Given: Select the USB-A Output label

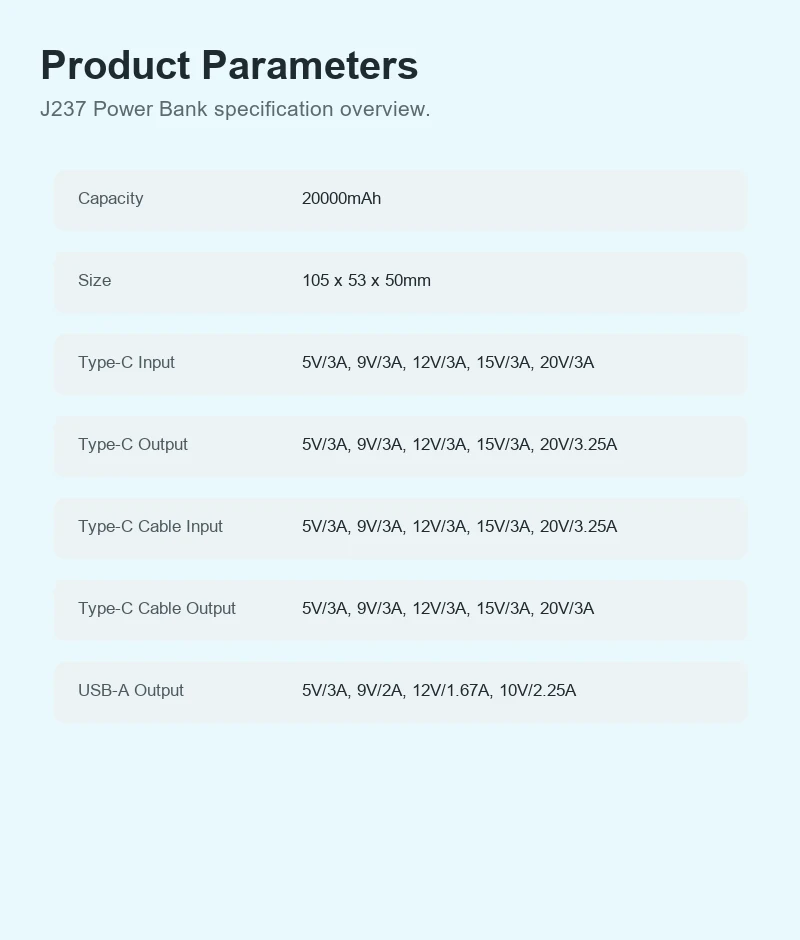Looking at the screenshot, I should [131, 691].
